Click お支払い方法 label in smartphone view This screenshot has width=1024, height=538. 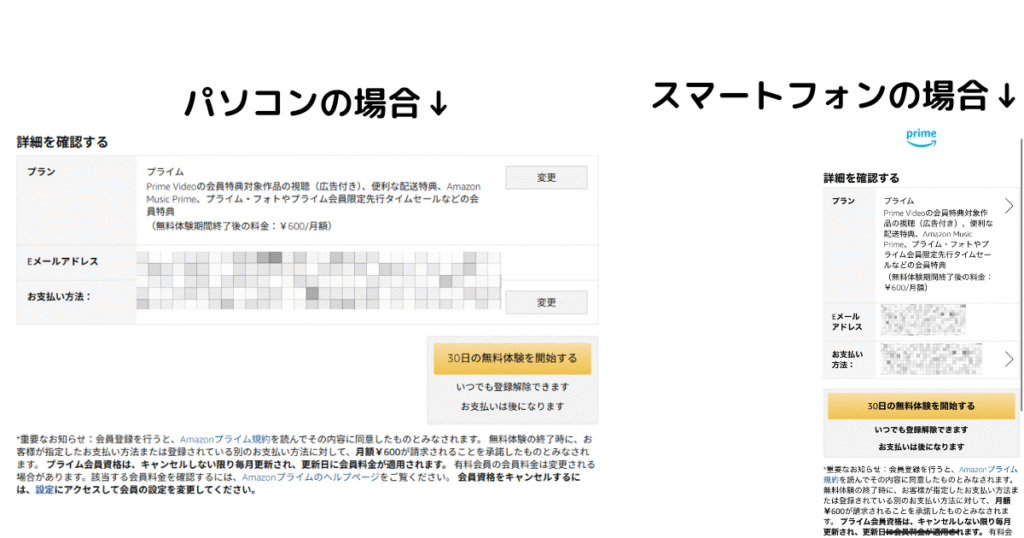click(x=847, y=360)
